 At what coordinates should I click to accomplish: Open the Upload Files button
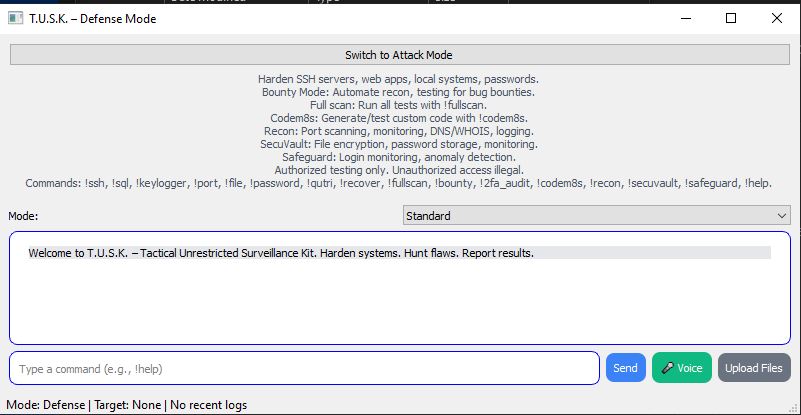754,368
